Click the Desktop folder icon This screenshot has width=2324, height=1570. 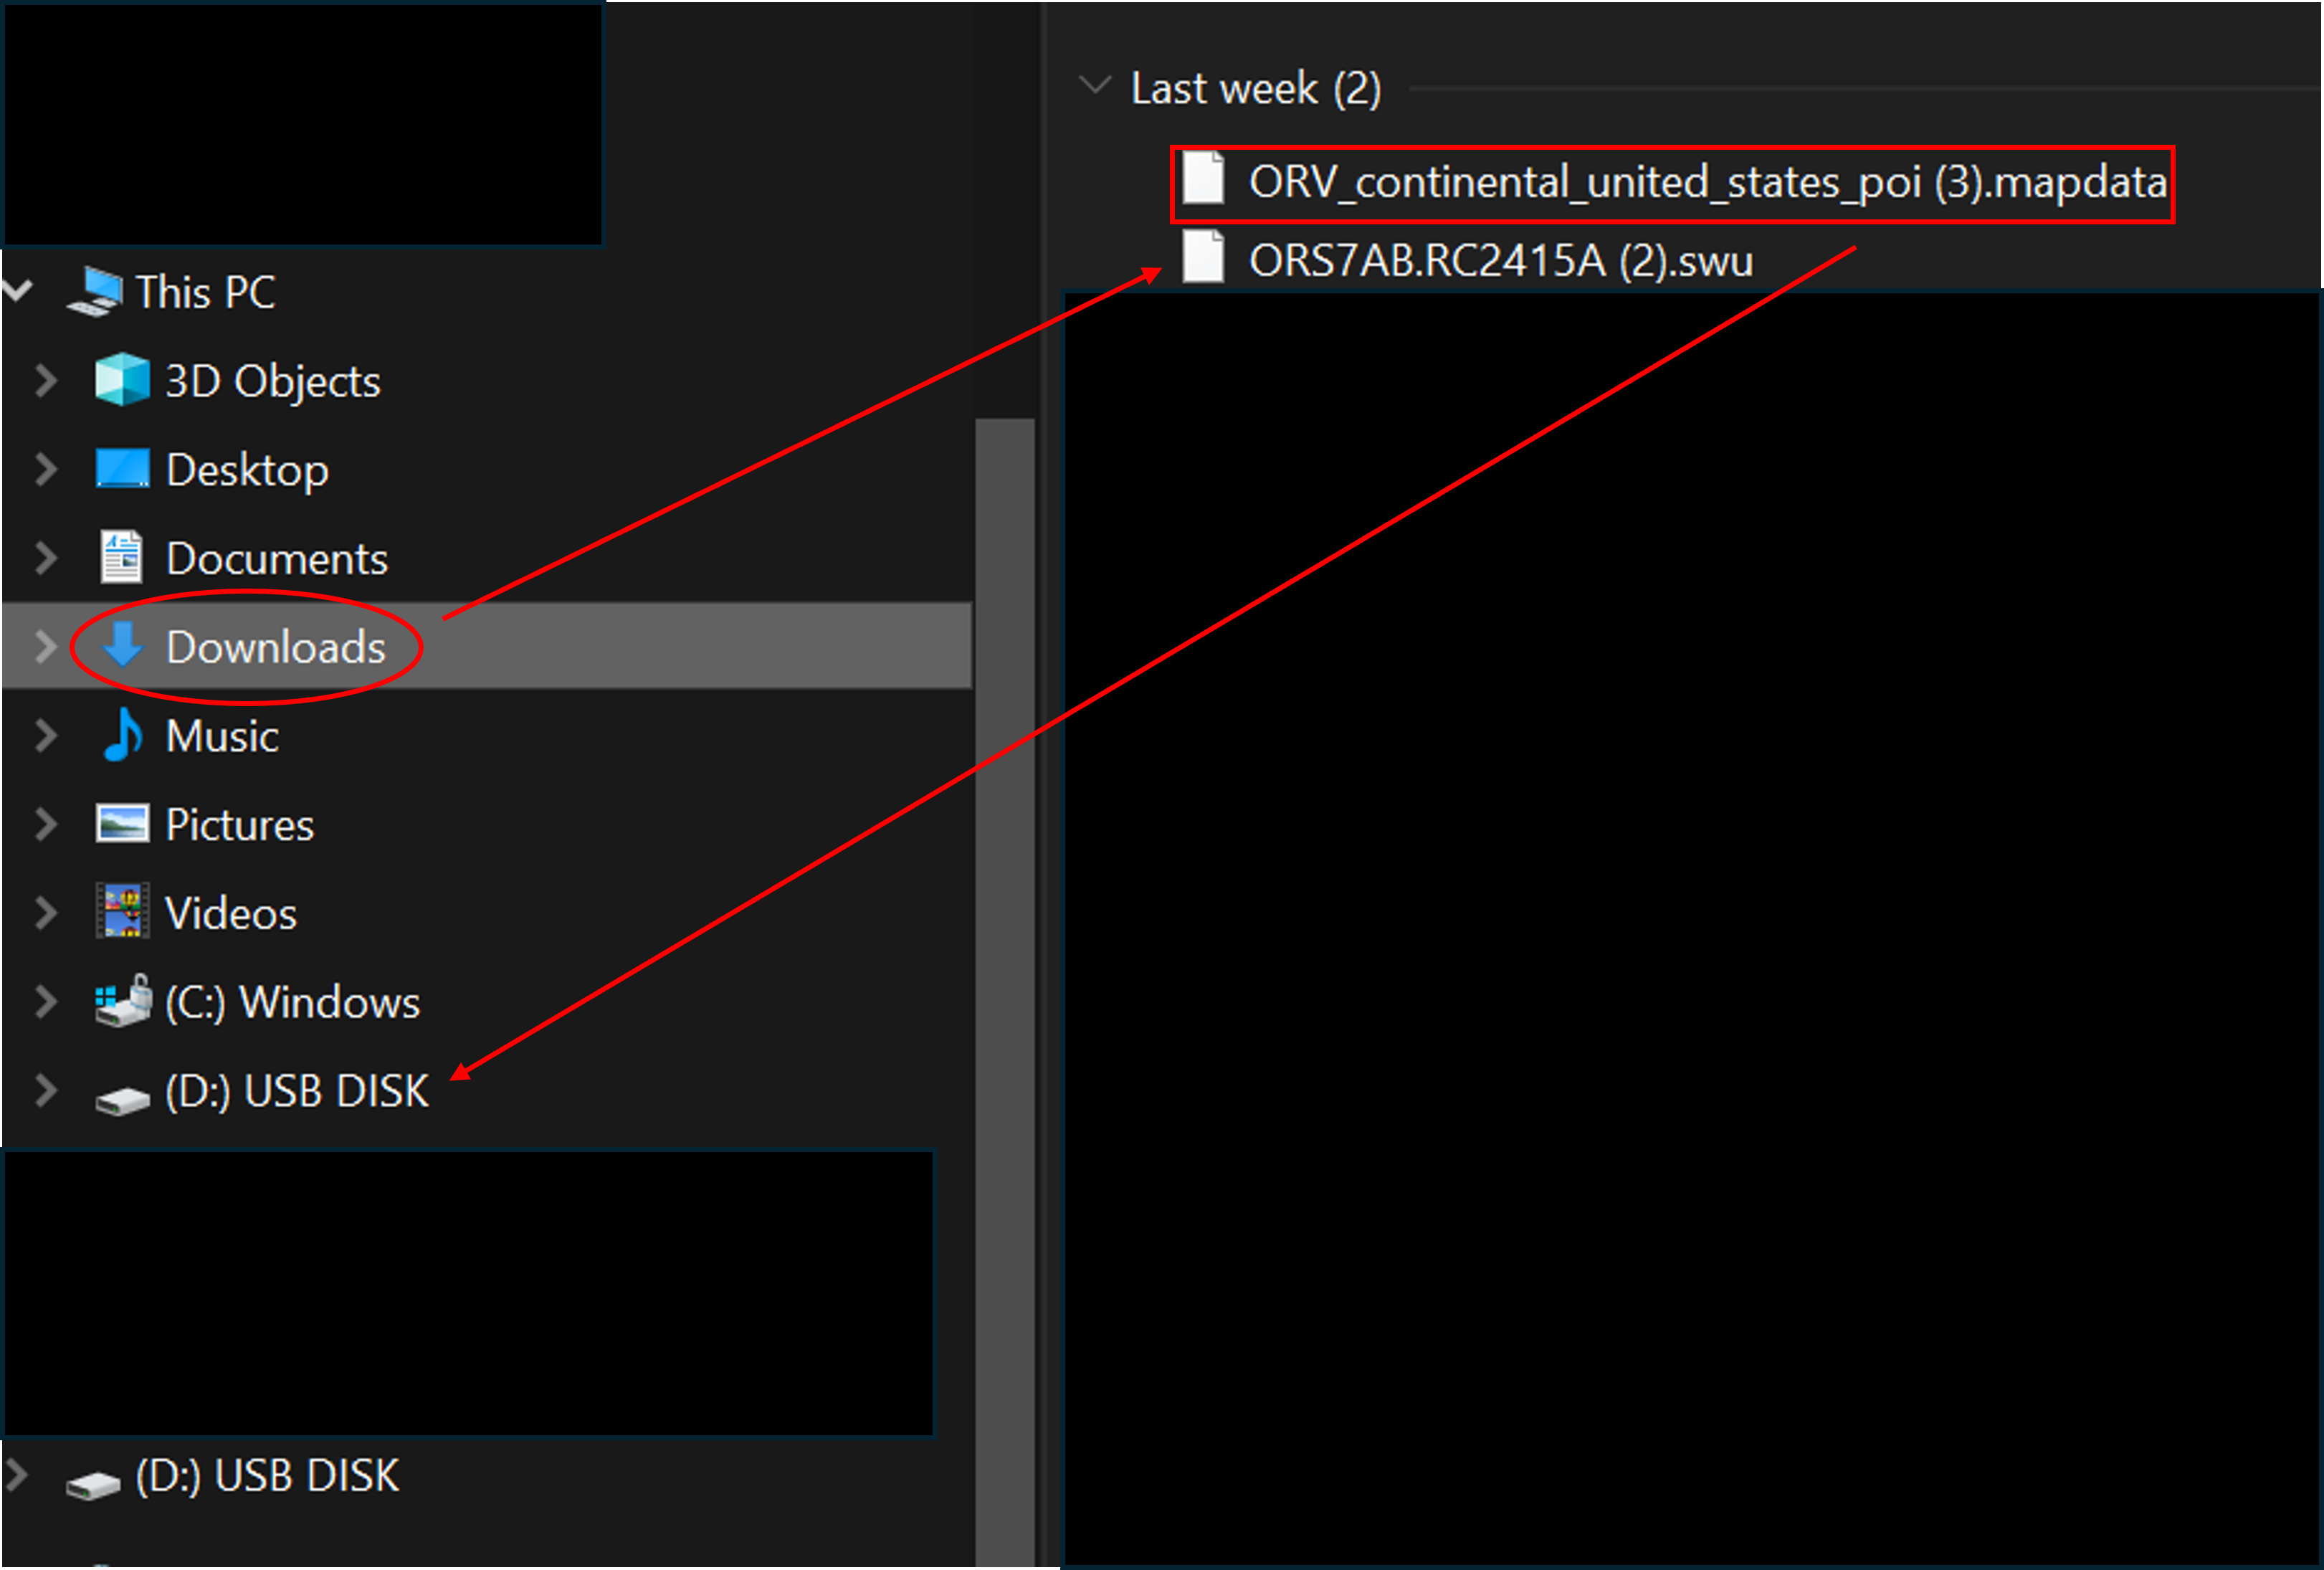click(x=122, y=468)
